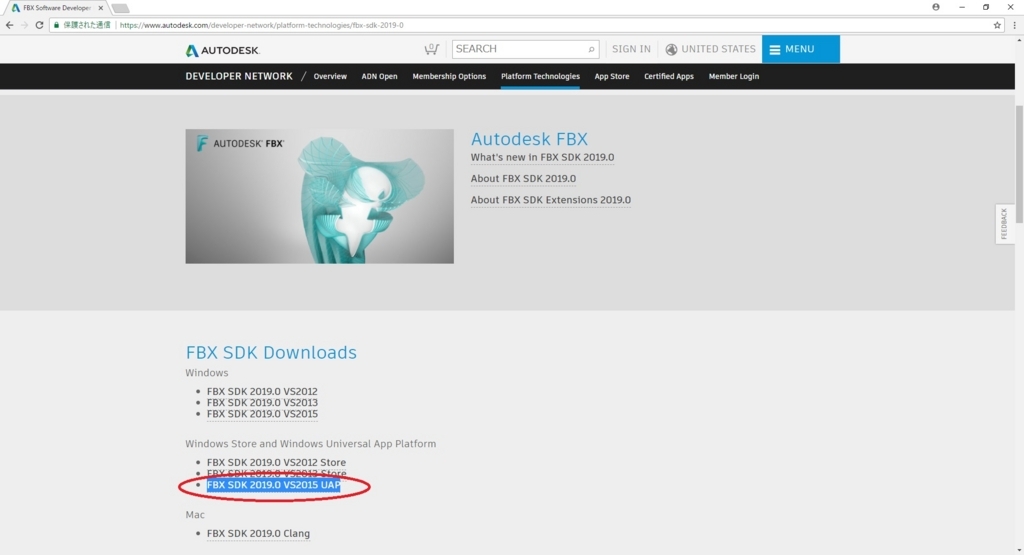Open About FBX SDK Extensions 2019.0
The width and height of the screenshot is (1024, 555).
tap(551, 200)
